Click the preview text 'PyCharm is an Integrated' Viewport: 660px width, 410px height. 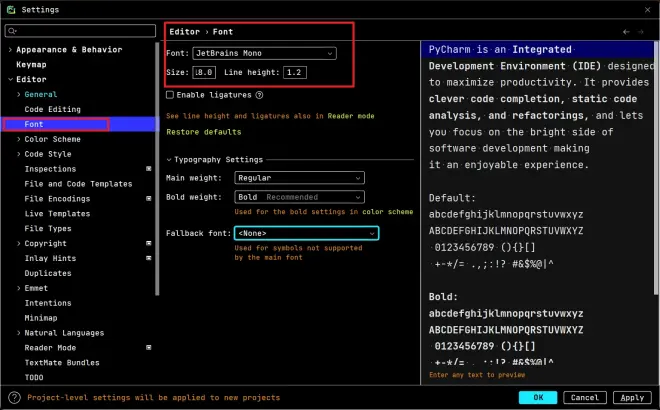point(500,50)
